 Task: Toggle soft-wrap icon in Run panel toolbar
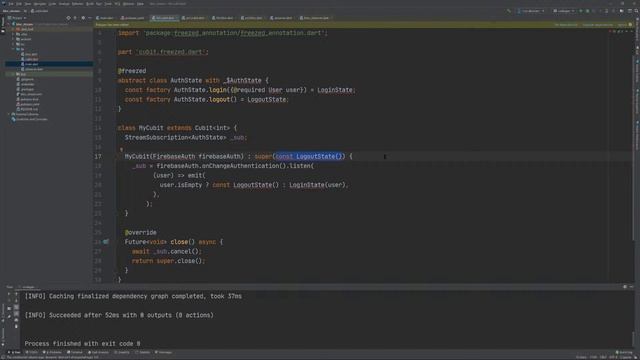point(16,307)
